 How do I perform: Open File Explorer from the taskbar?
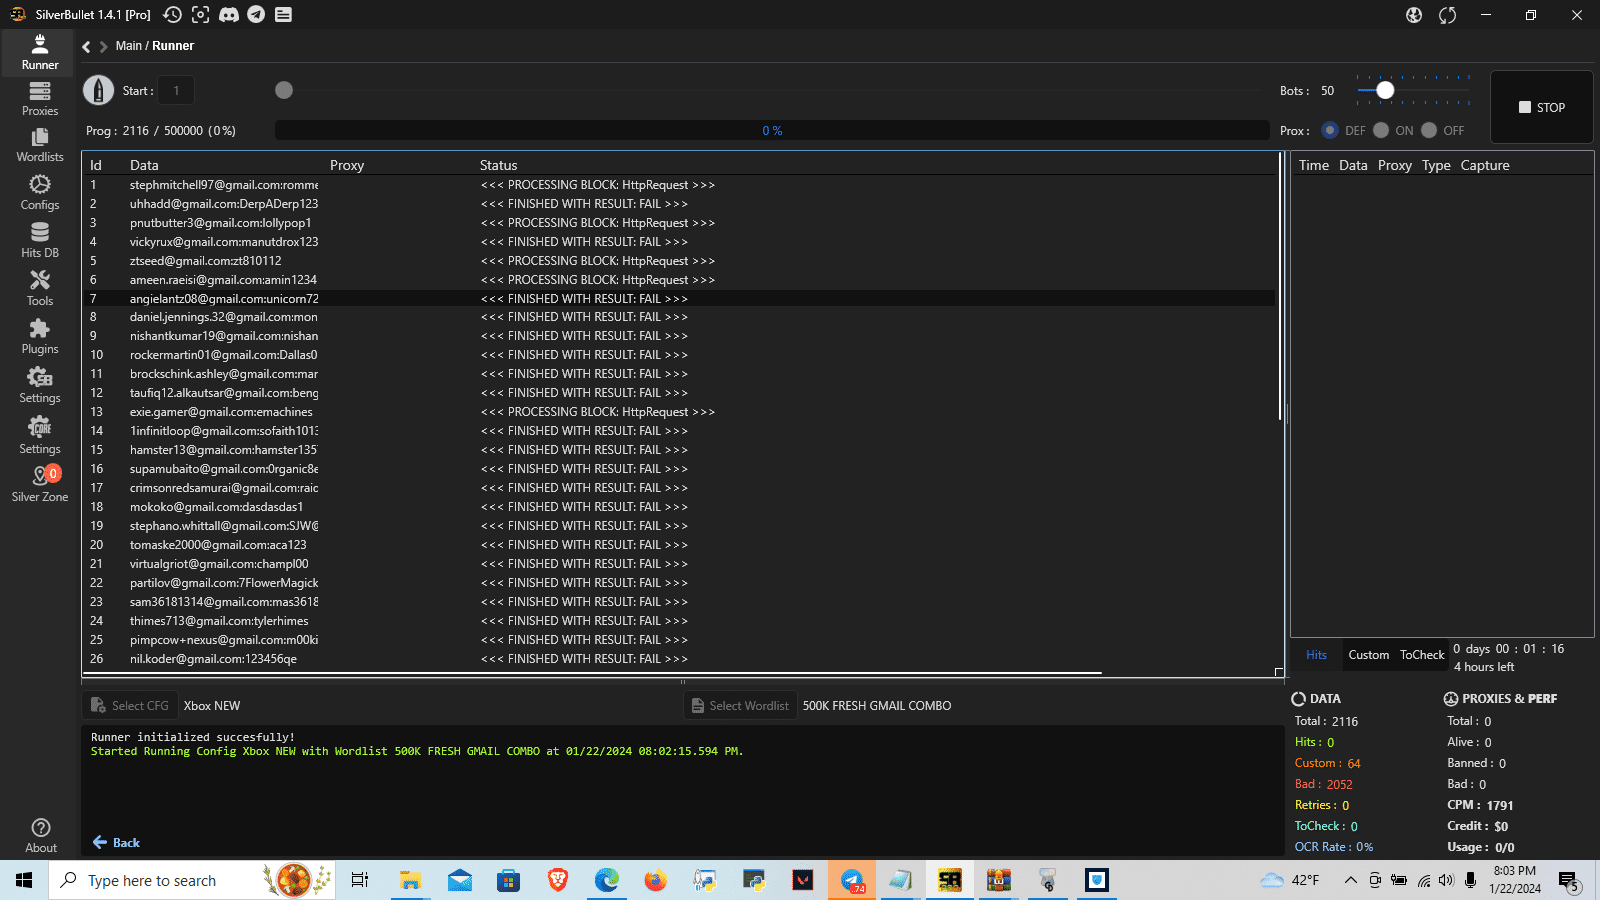tap(411, 880)
